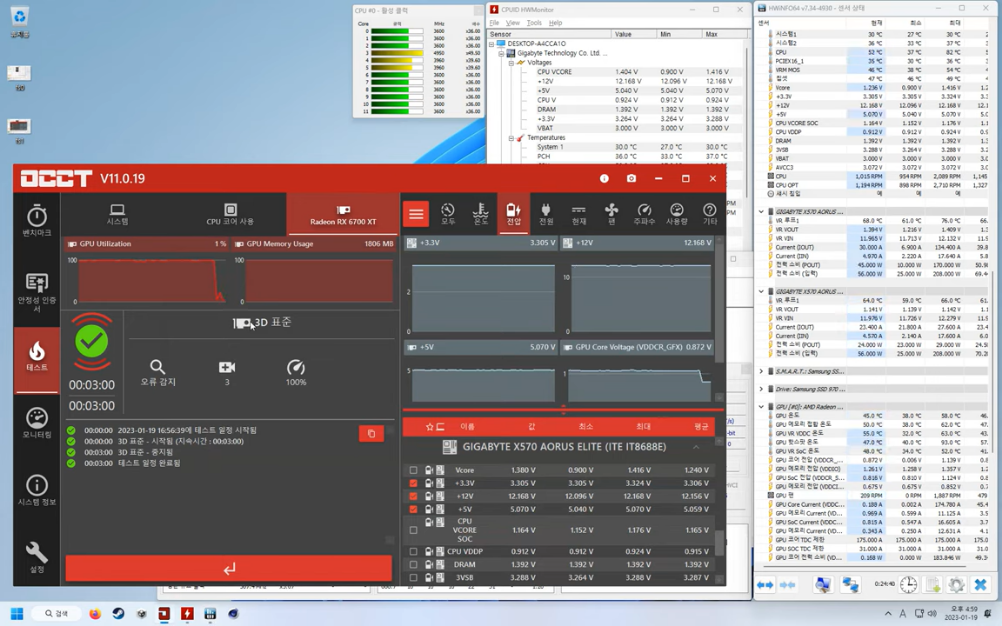Viewport: 1002px width, 626px height.
Task: Open File menu in HWMonitor
Action: click(494, 23)
